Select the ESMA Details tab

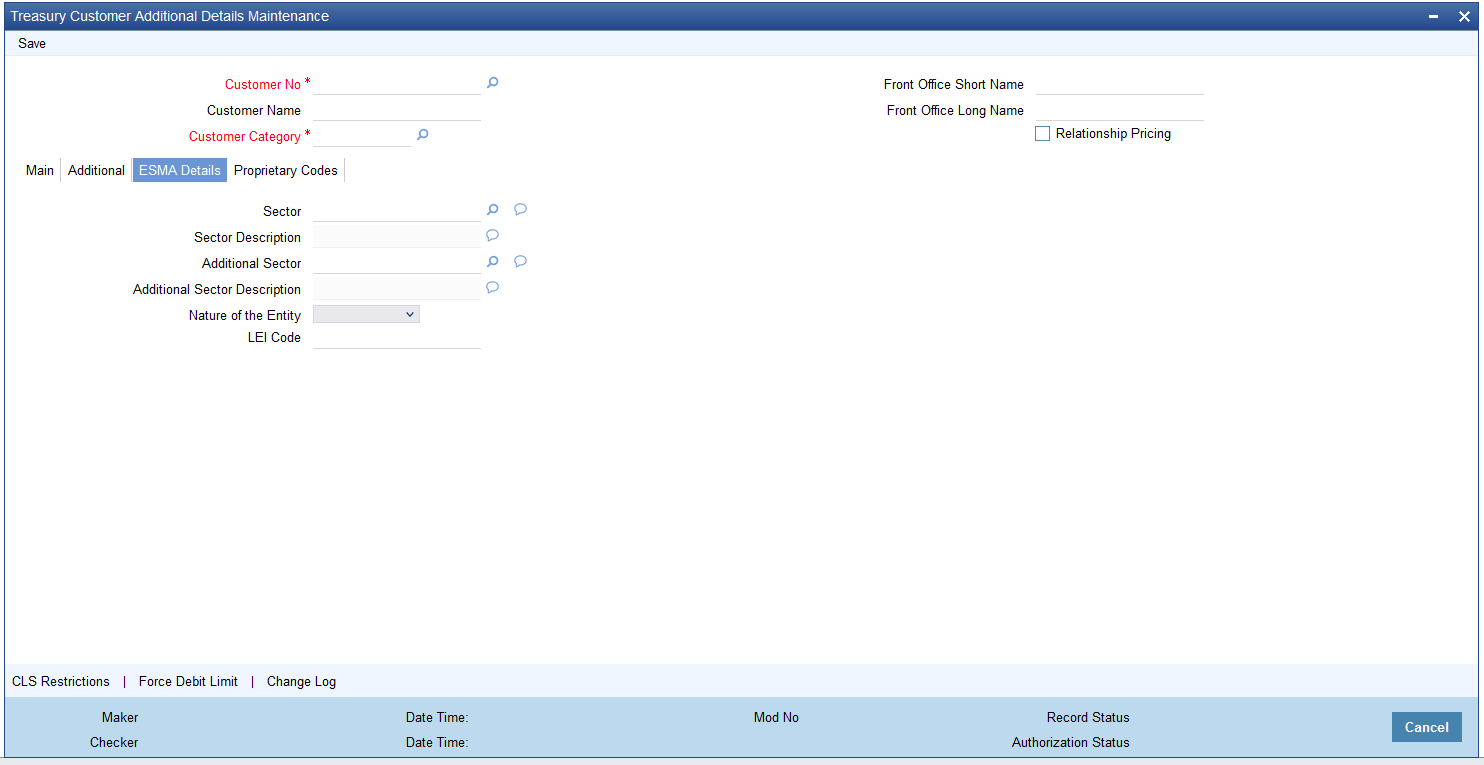pyautogui.click(x=180, y=171)
